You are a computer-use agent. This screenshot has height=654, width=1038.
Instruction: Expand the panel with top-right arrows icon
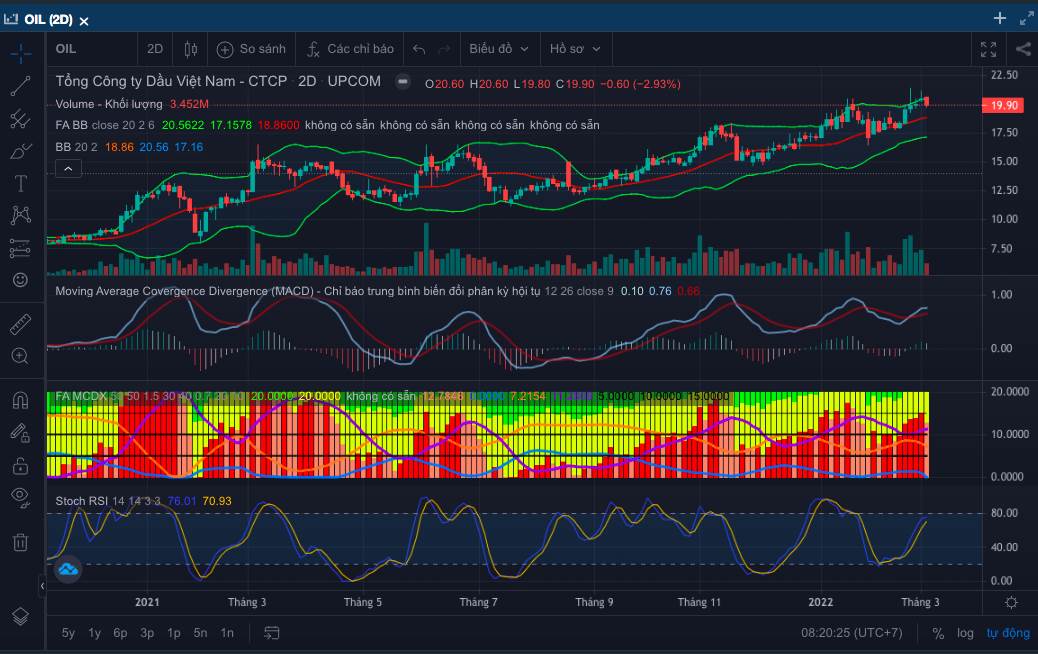click(1026, 18)
